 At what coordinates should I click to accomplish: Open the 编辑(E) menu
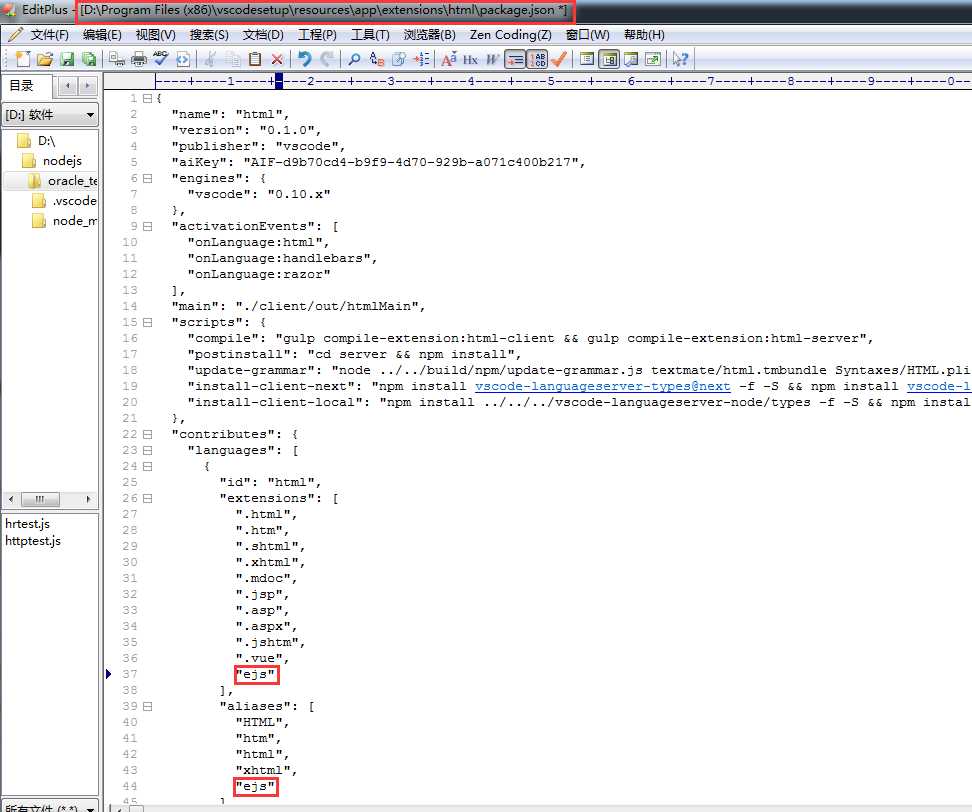pos(102,35)
